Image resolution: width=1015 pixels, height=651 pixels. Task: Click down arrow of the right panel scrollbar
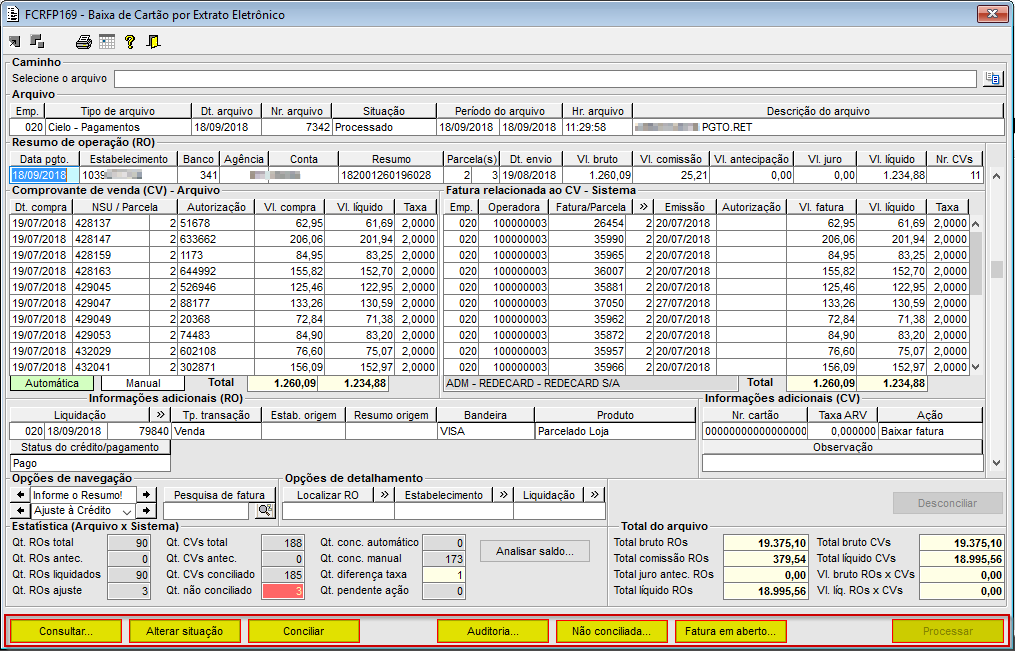[996, 463]
